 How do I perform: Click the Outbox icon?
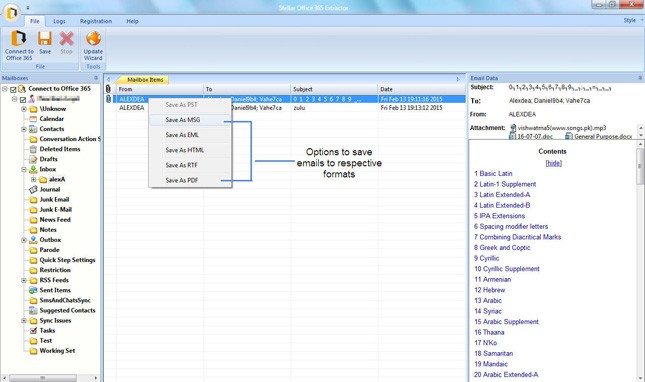pos(33,240)
